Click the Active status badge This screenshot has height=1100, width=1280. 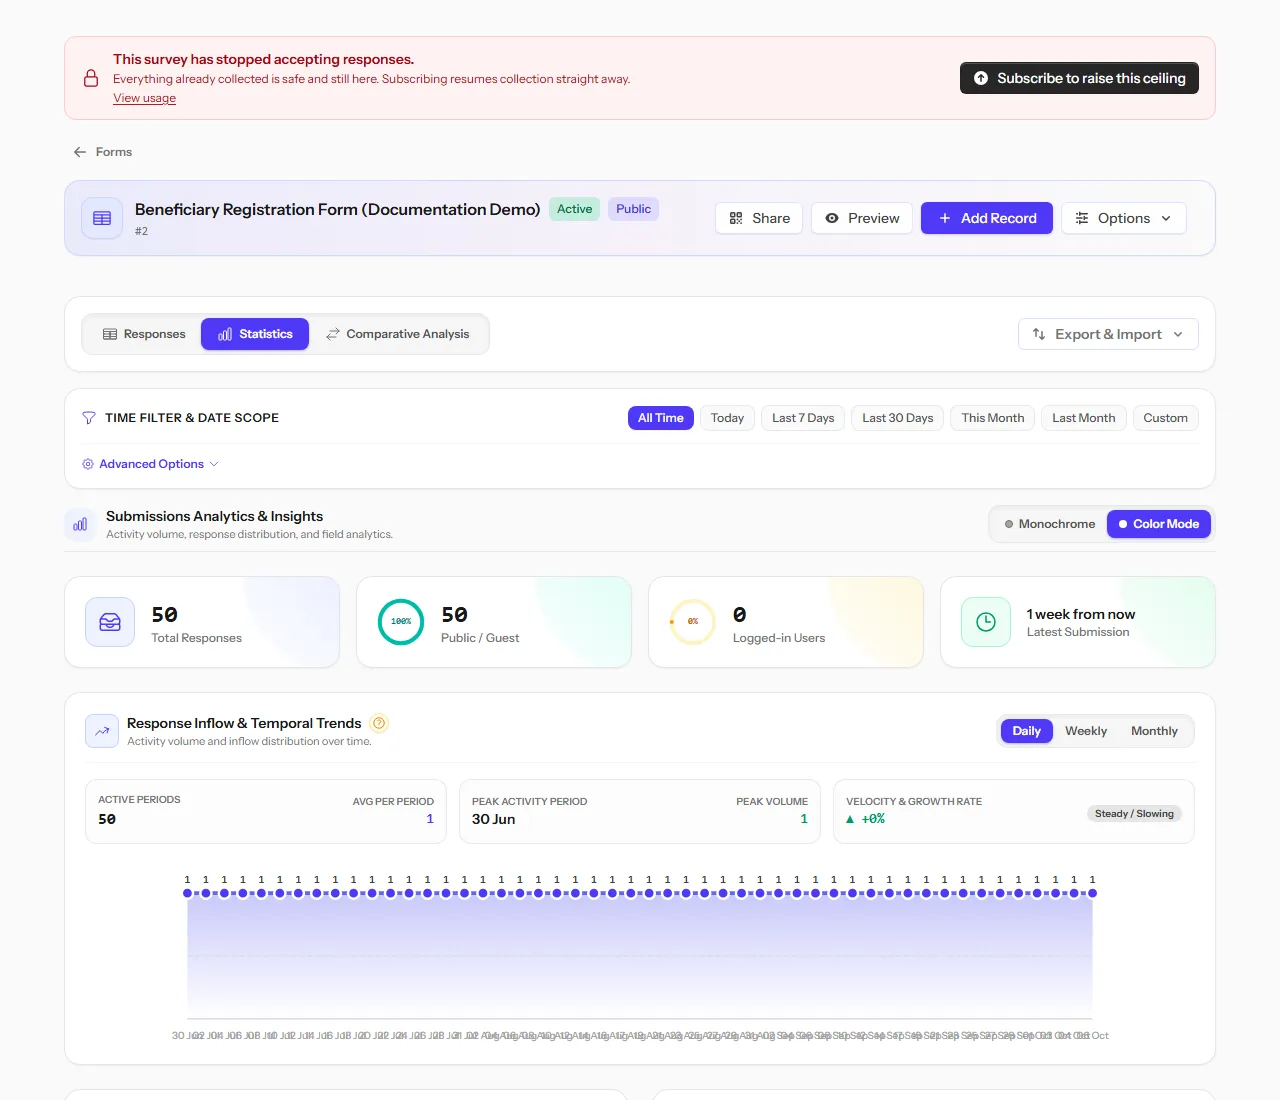click(x=575, y=209)
